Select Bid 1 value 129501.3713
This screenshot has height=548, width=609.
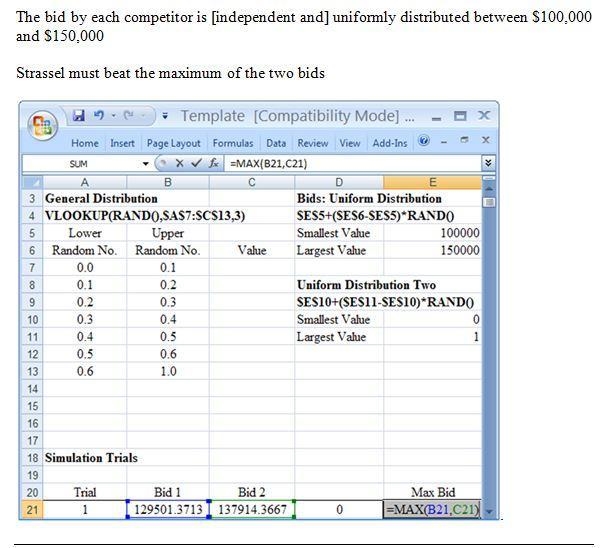tap(168, 510)
